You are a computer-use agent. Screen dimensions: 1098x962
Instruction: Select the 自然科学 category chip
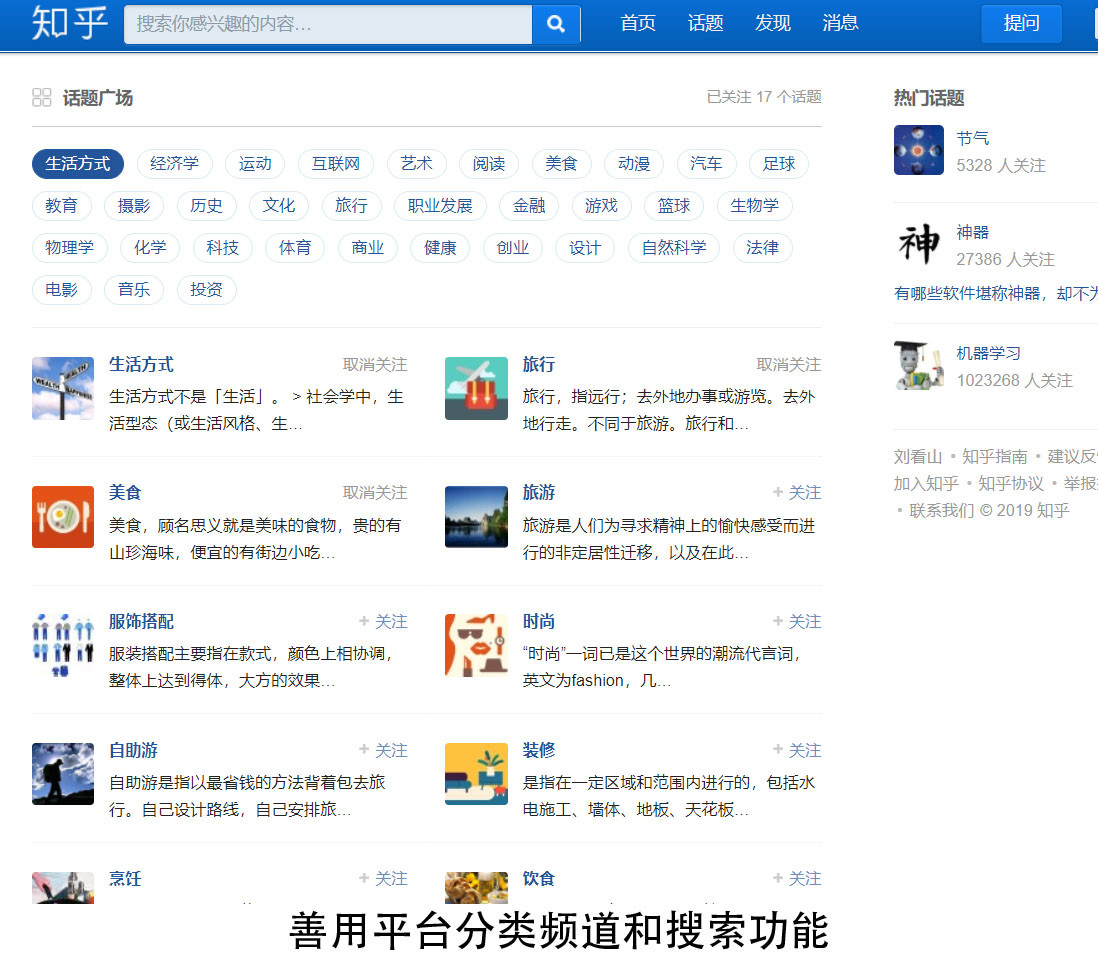[x=673, y=248]
